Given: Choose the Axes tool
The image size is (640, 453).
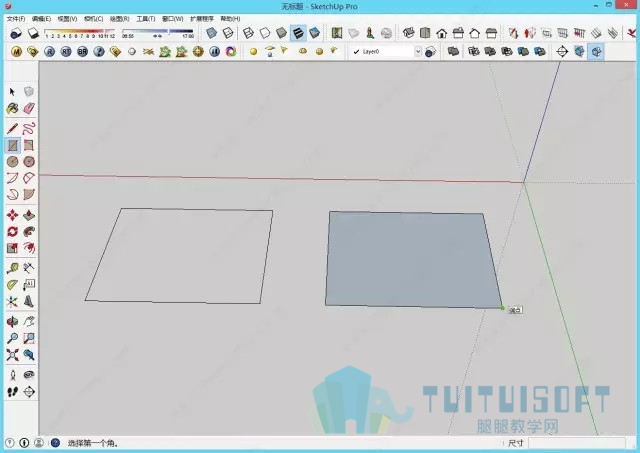Looking at the screenshot, I should 12,302.
